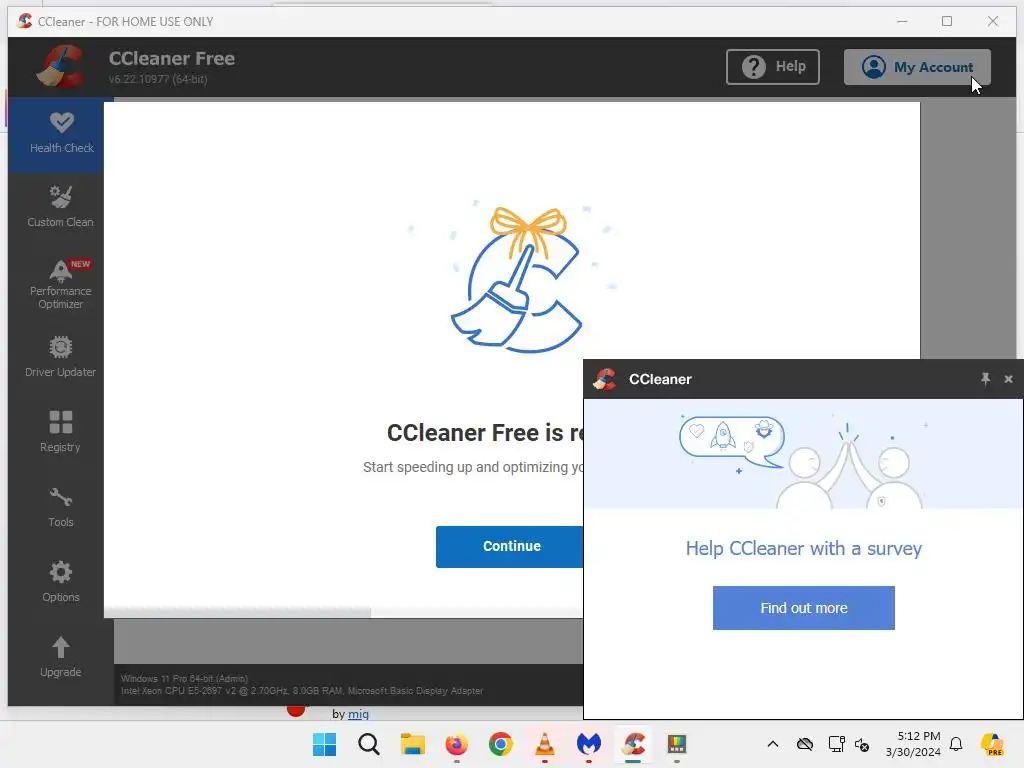Viewport: 1024px width, 768px height.
Task: Click the blue Continue button
Action: tap(510, 546)
